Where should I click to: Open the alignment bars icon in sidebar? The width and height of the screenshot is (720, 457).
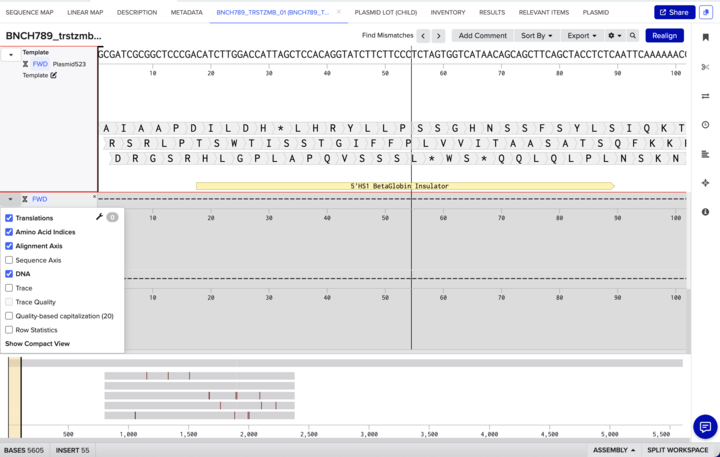(705, 154)
